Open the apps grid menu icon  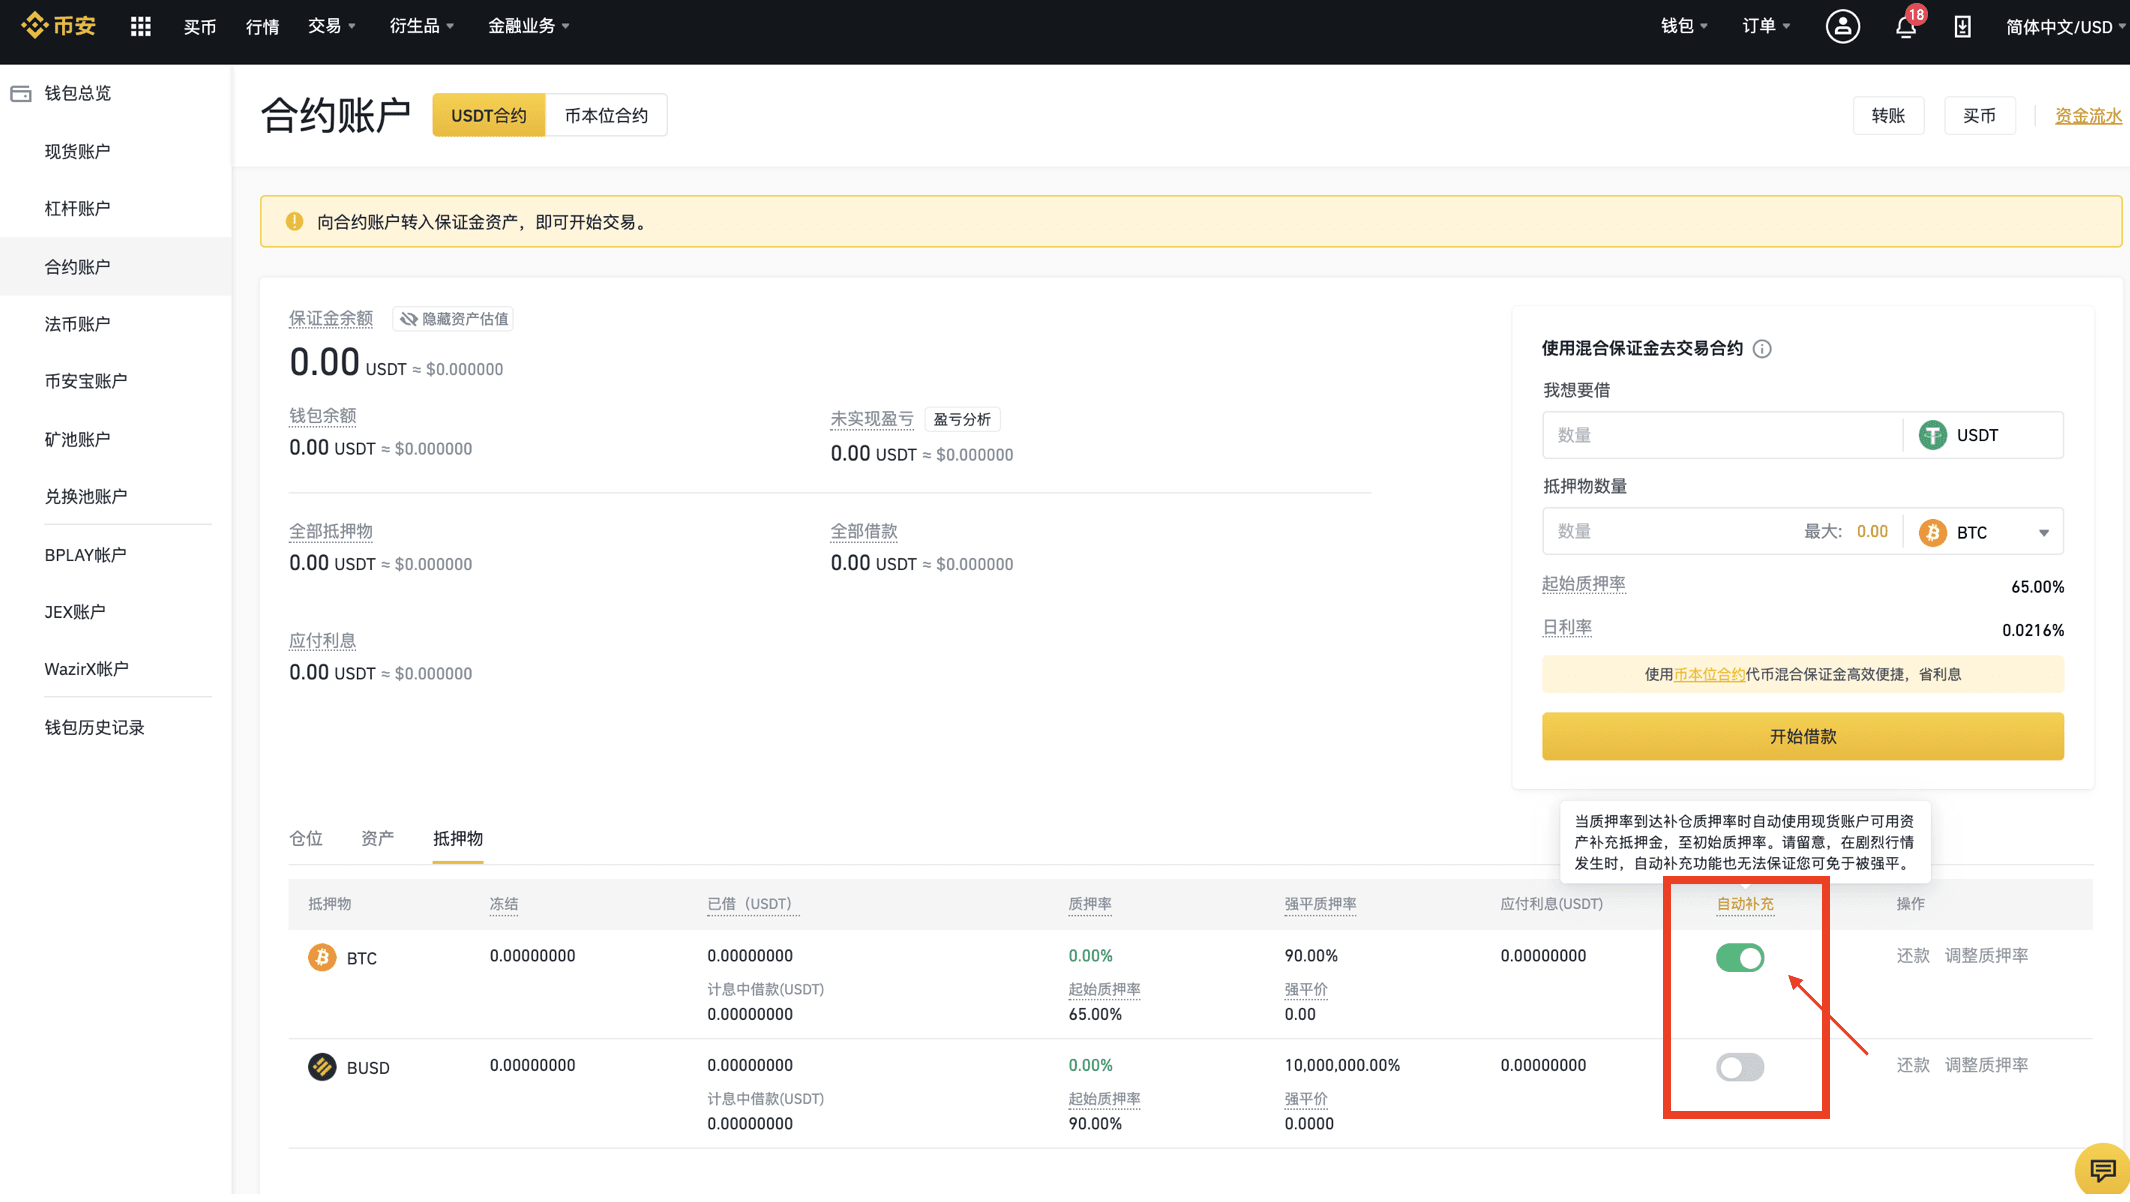(141, 27)
